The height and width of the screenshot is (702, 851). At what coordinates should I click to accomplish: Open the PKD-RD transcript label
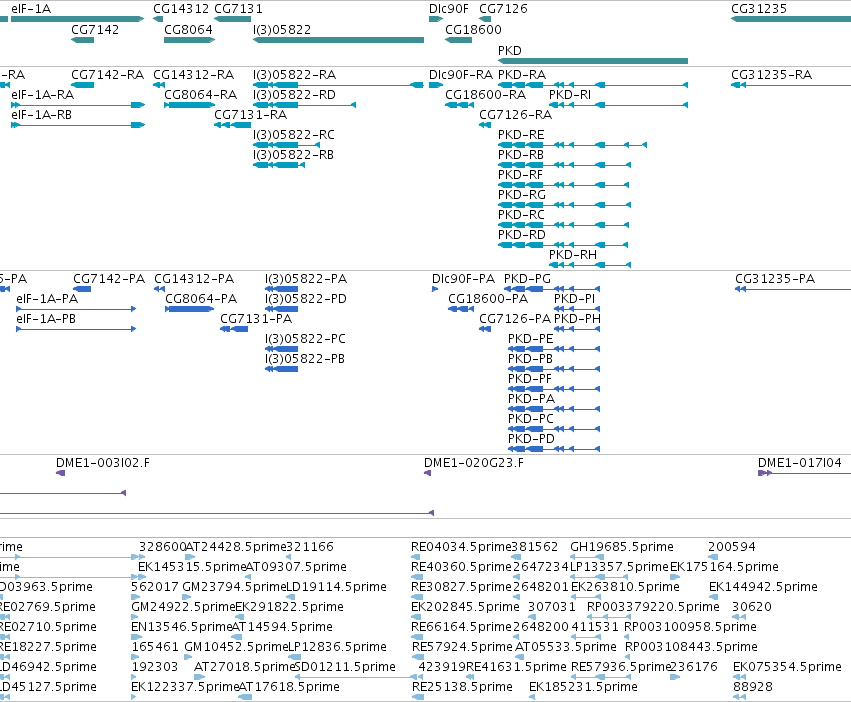(x=522, y=235)
